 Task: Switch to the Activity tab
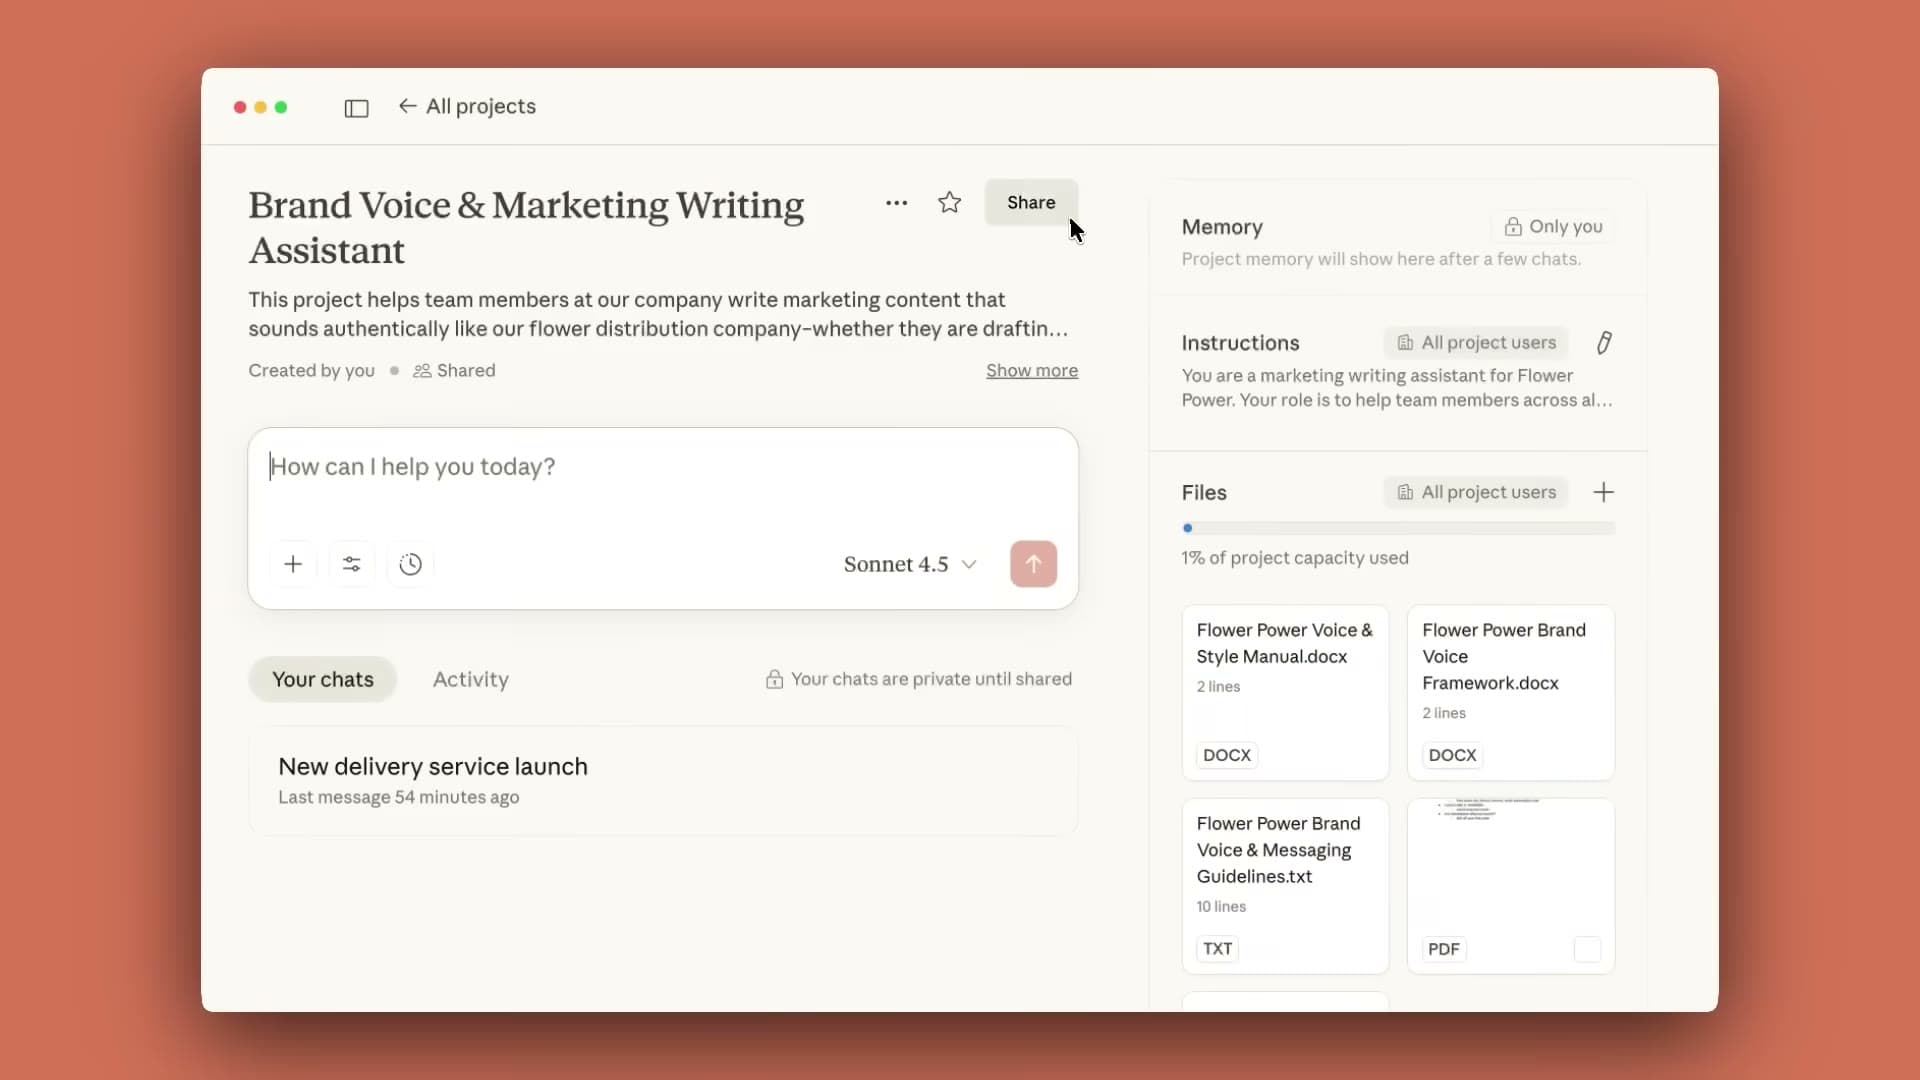click(471, 679)
